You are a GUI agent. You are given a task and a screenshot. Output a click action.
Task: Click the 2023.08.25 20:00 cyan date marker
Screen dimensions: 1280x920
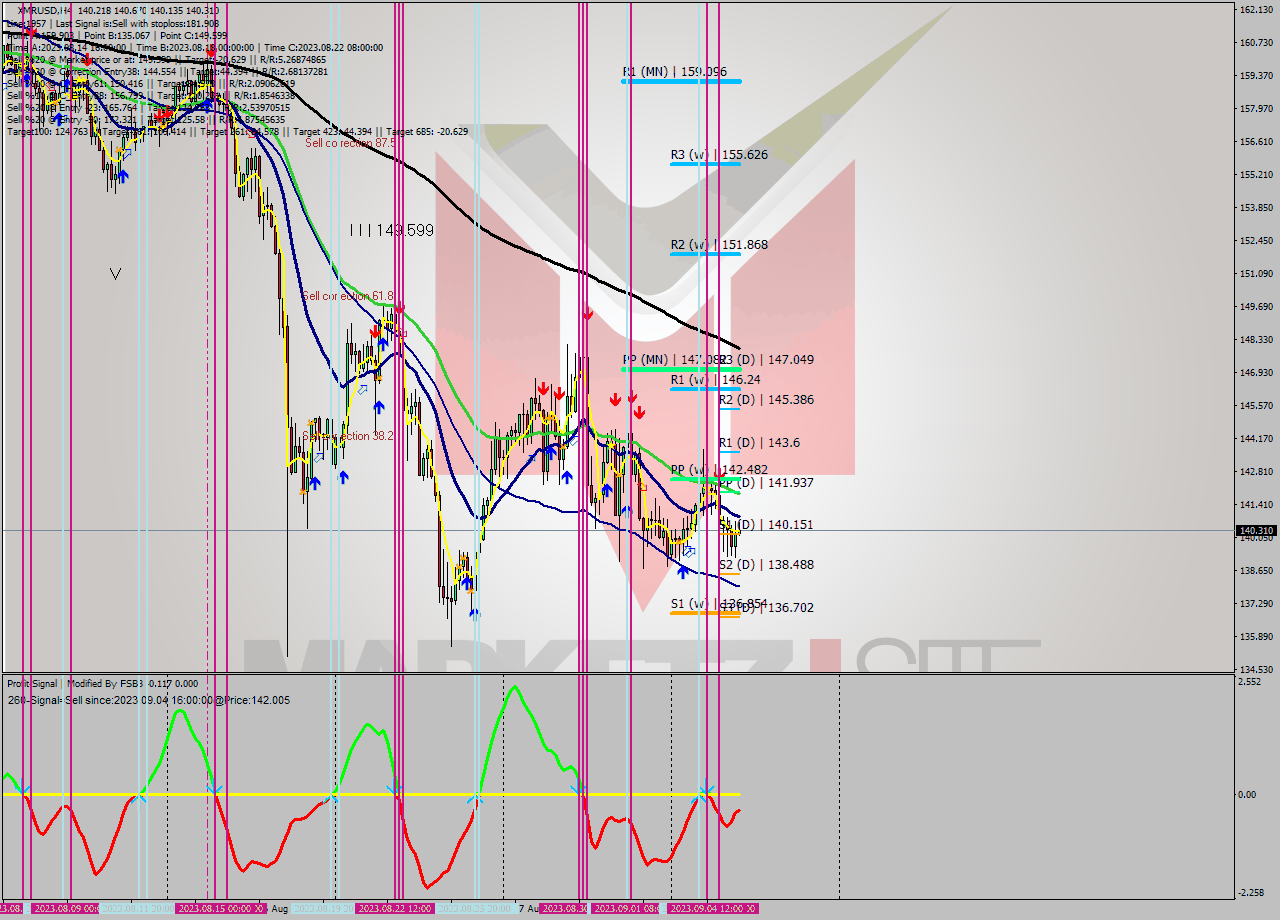coord(476,909)
